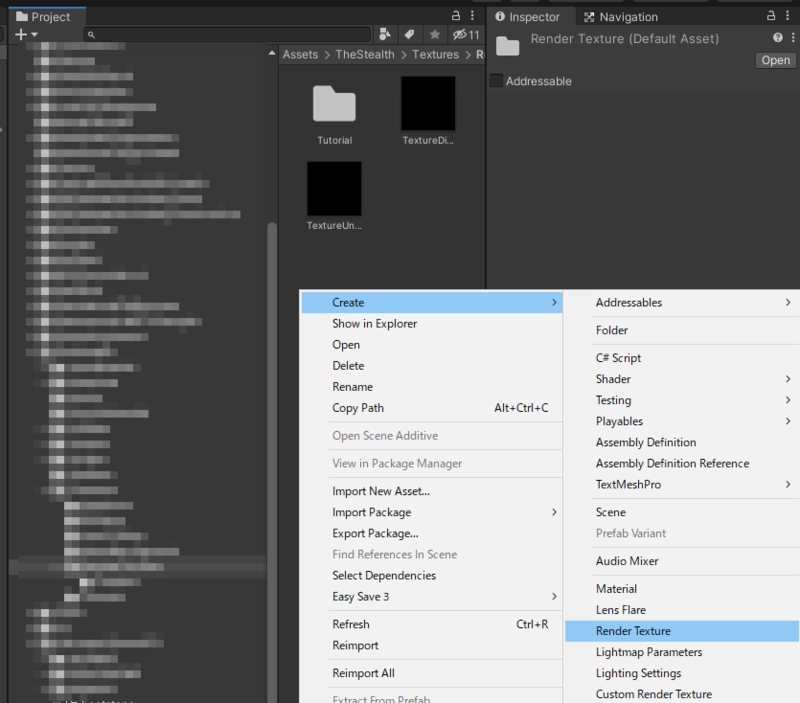
Task: Click the favorites star icon
Action: point(435,34)
